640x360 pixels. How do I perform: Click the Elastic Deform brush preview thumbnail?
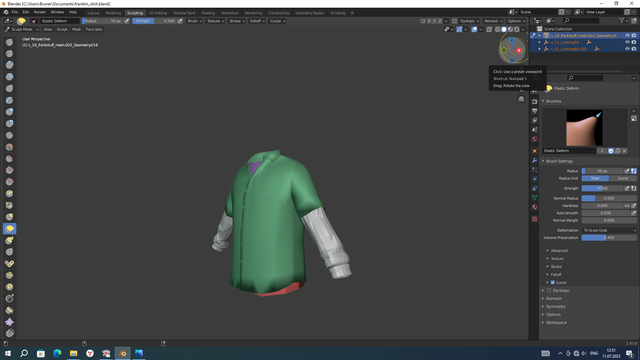584,128
